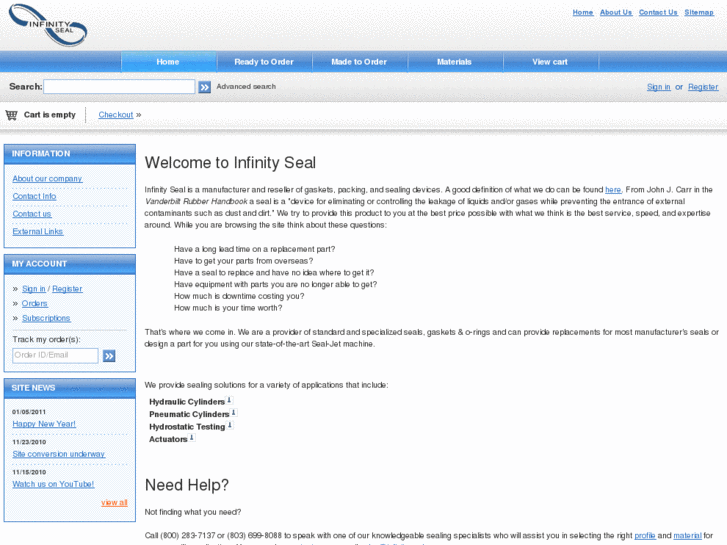
Task: Go to Checkout
Action: (x=115, y=115)
